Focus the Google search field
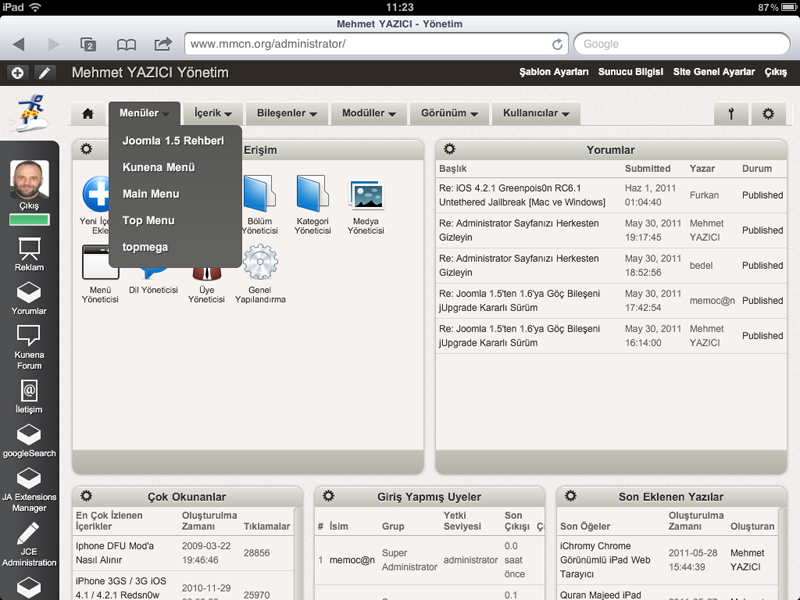Image resolution: width=800 pixels, height=600 pixels. 682,44
